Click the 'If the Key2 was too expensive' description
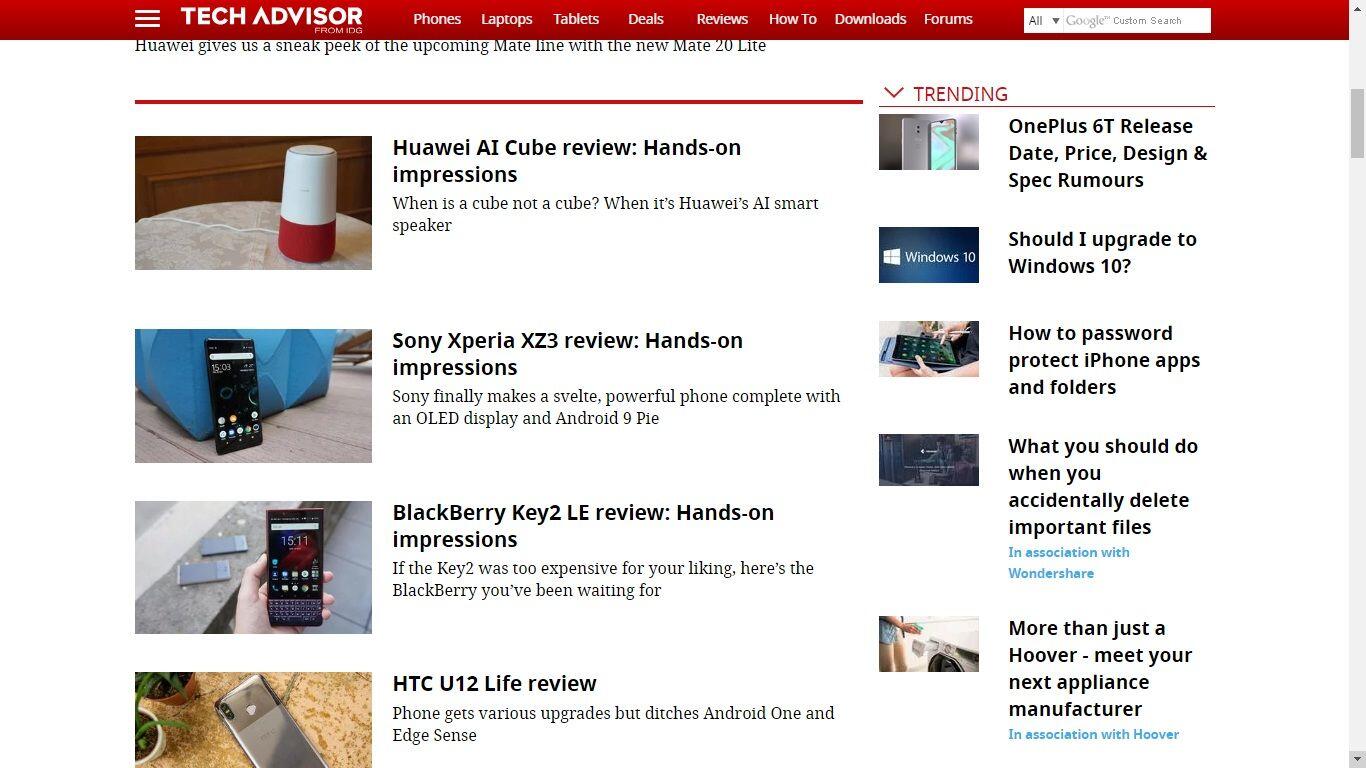This screenshot has height=768, width=1366. (603, 579)
